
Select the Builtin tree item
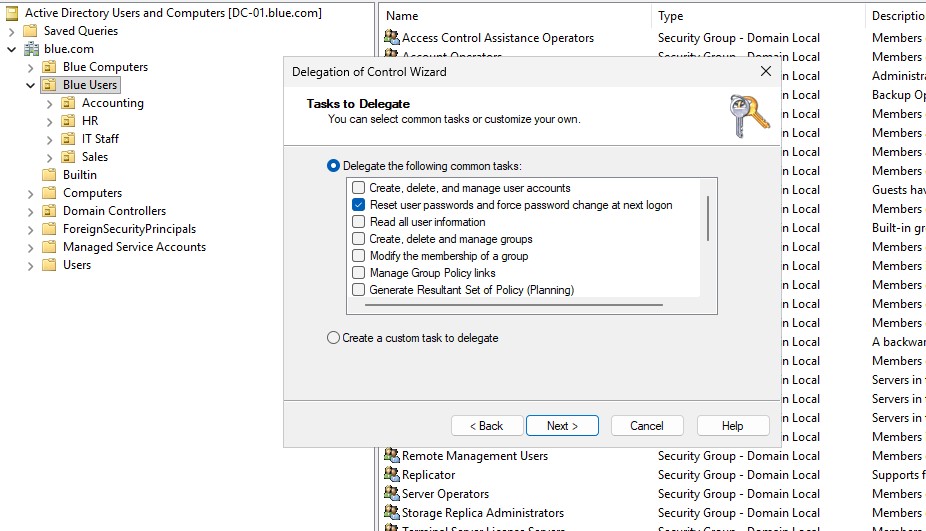80,175
